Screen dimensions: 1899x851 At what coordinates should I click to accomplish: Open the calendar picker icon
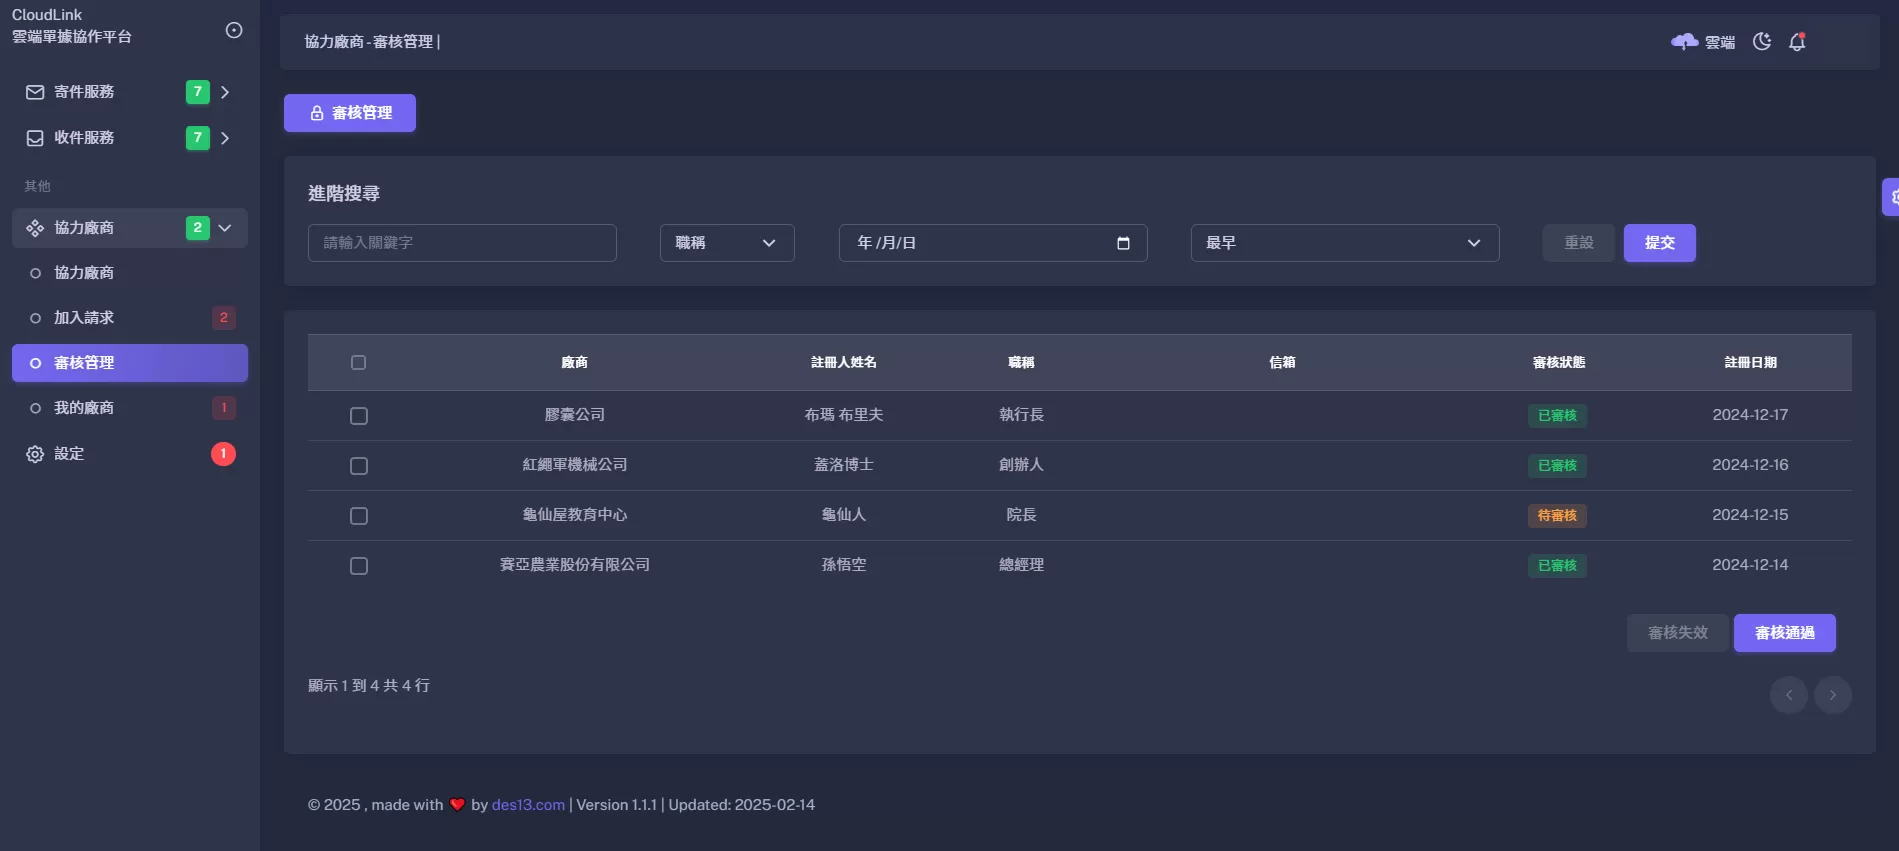(1123, 243)
